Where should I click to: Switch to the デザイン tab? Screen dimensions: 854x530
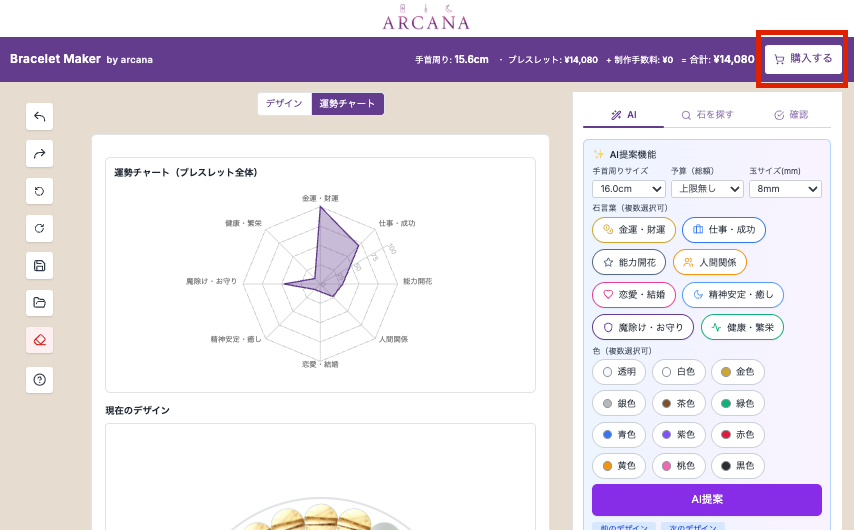(284, 104)
